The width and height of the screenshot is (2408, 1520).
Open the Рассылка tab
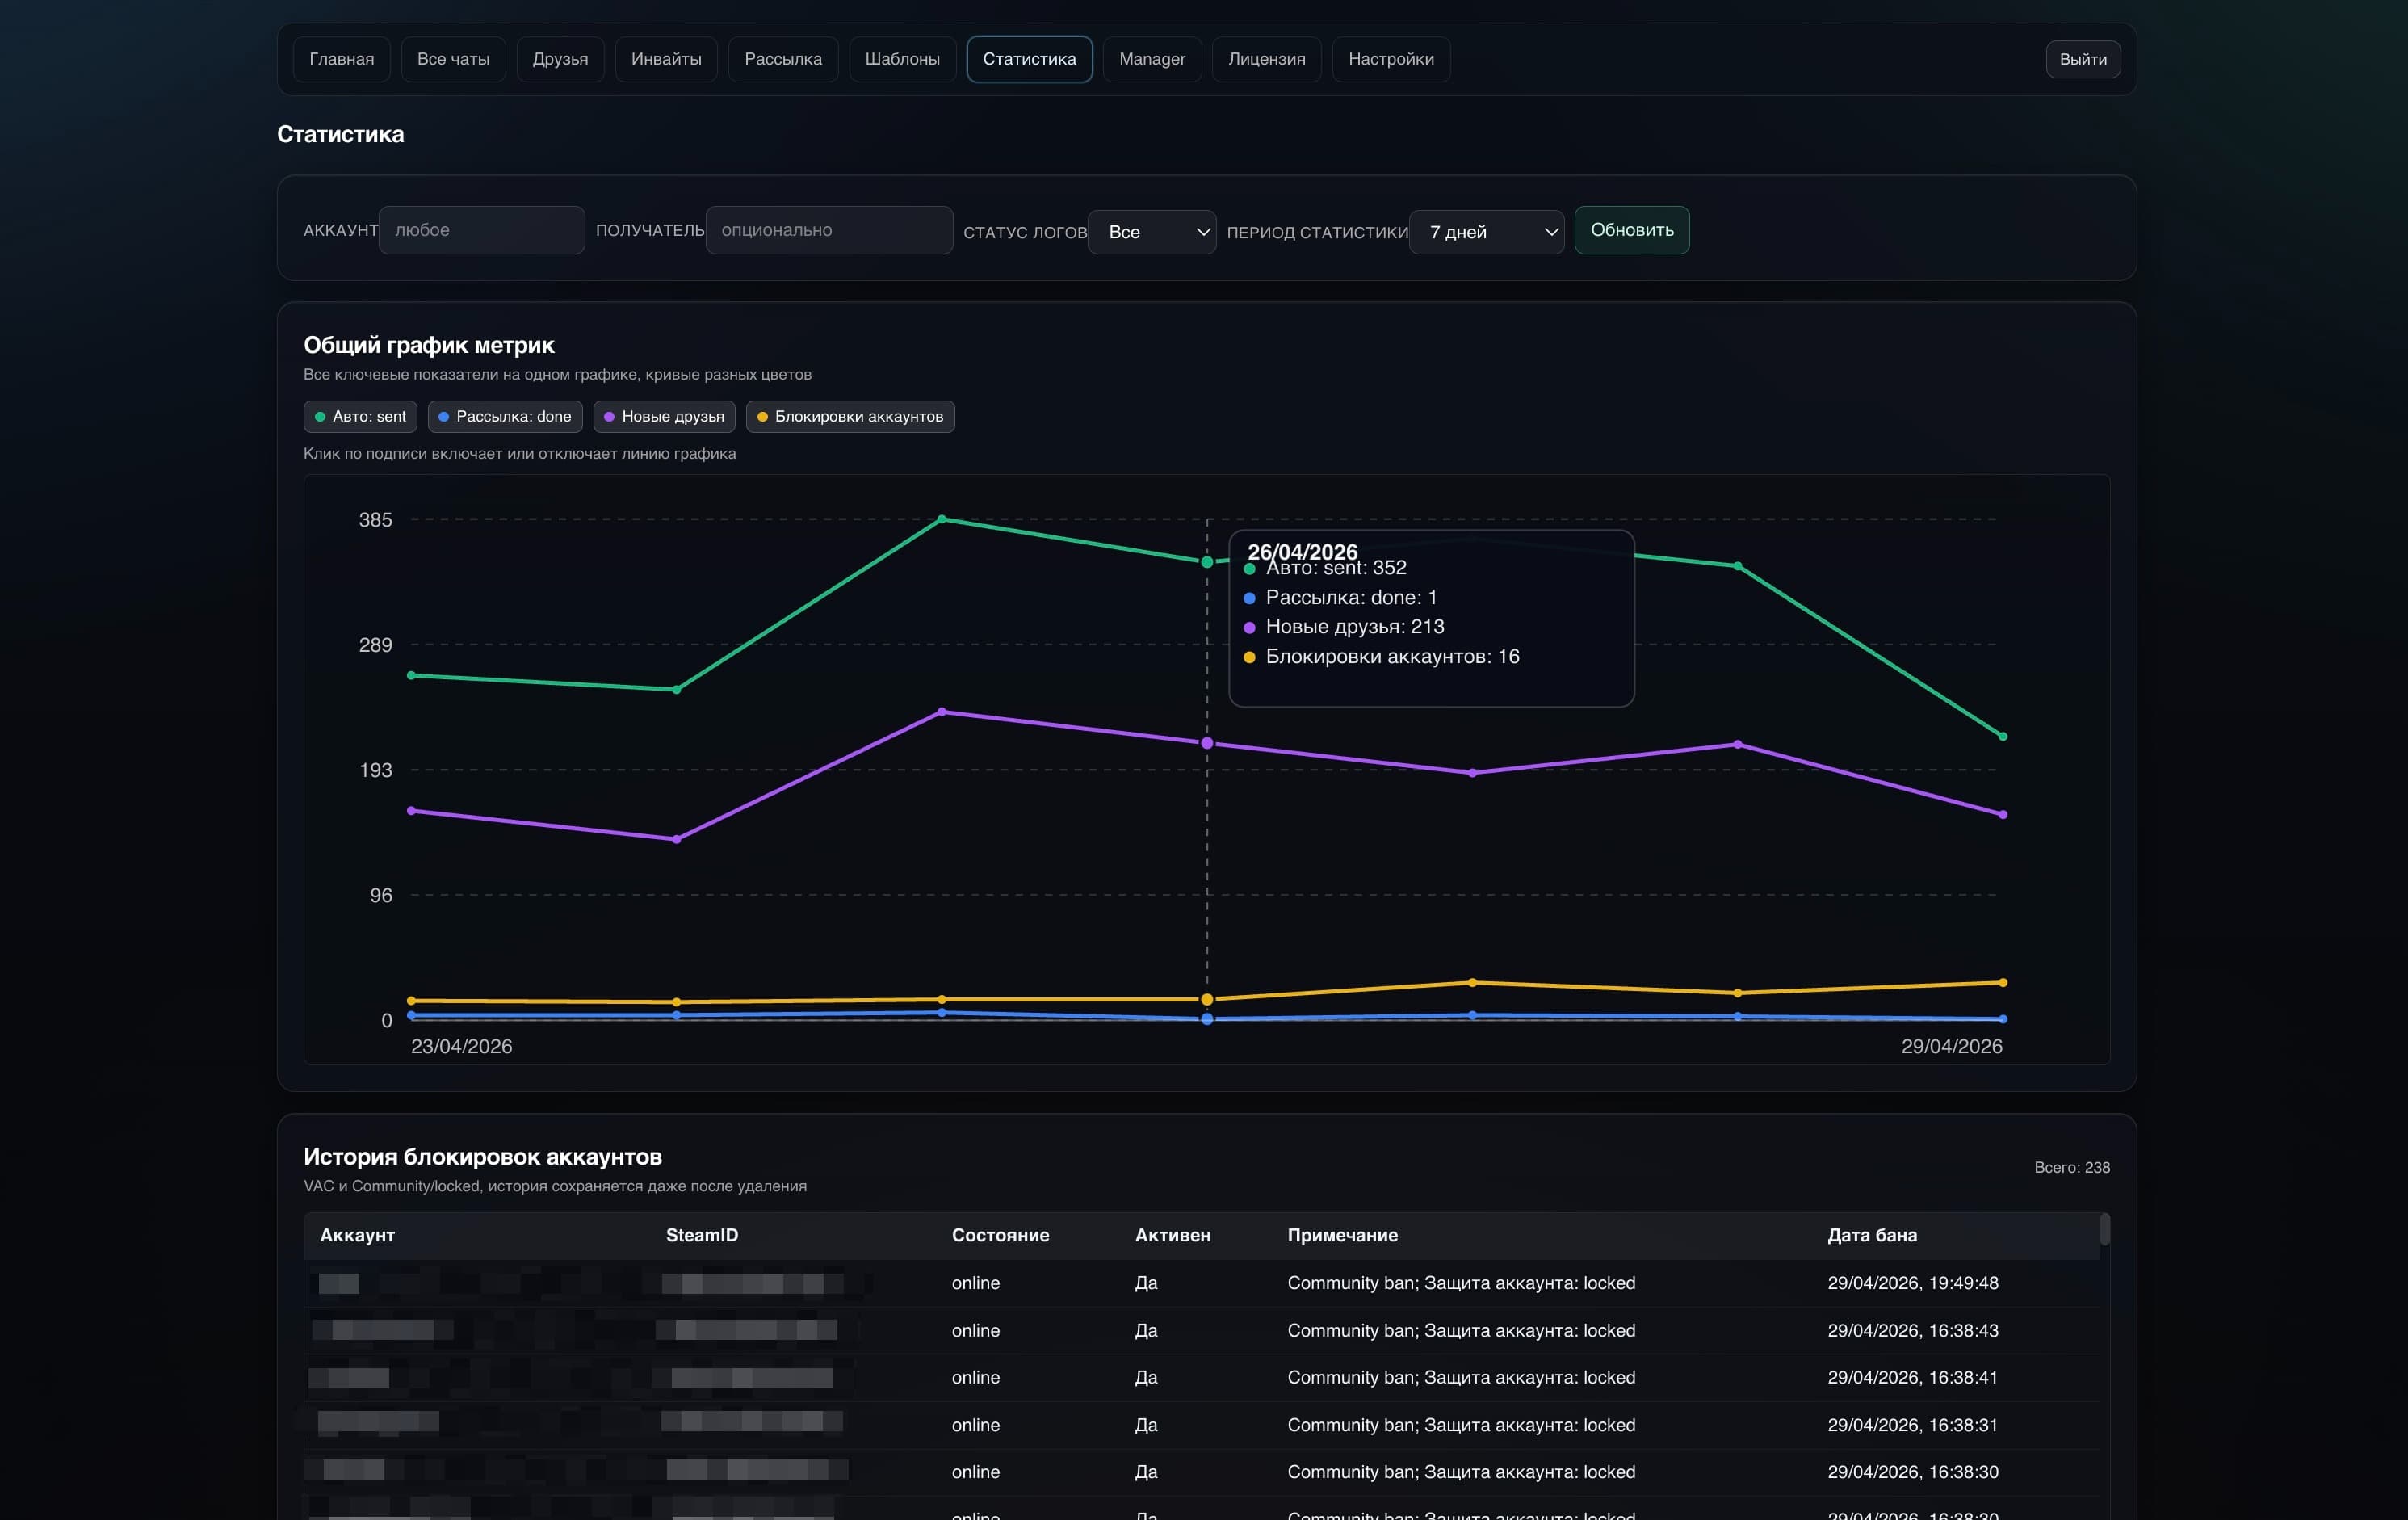click(783, 59)
